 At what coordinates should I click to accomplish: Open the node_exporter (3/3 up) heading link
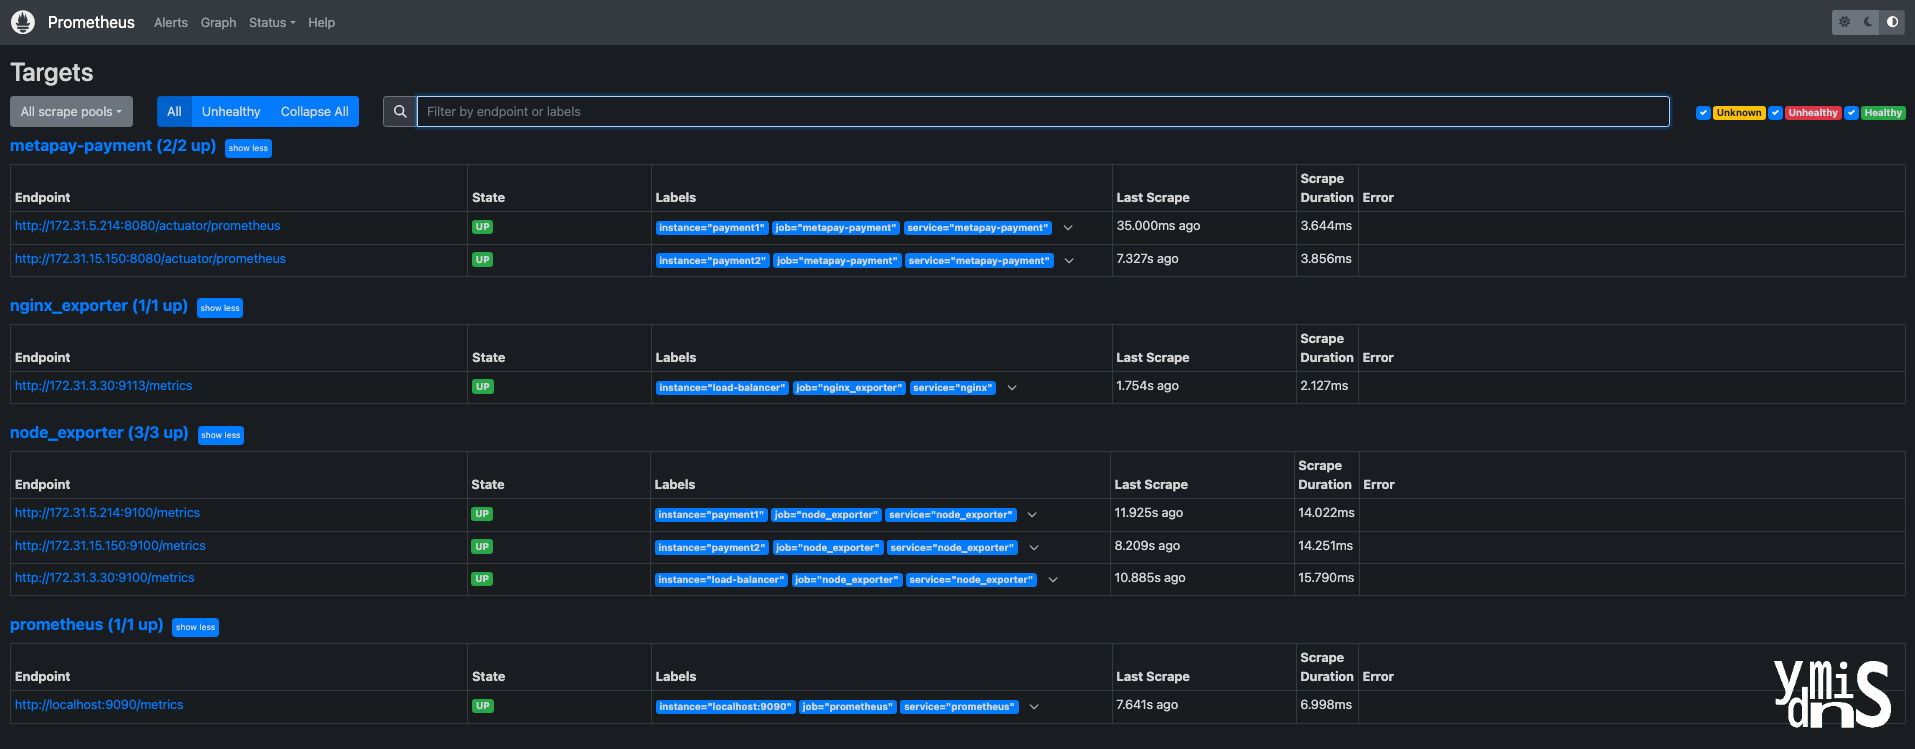click(99, 433)
